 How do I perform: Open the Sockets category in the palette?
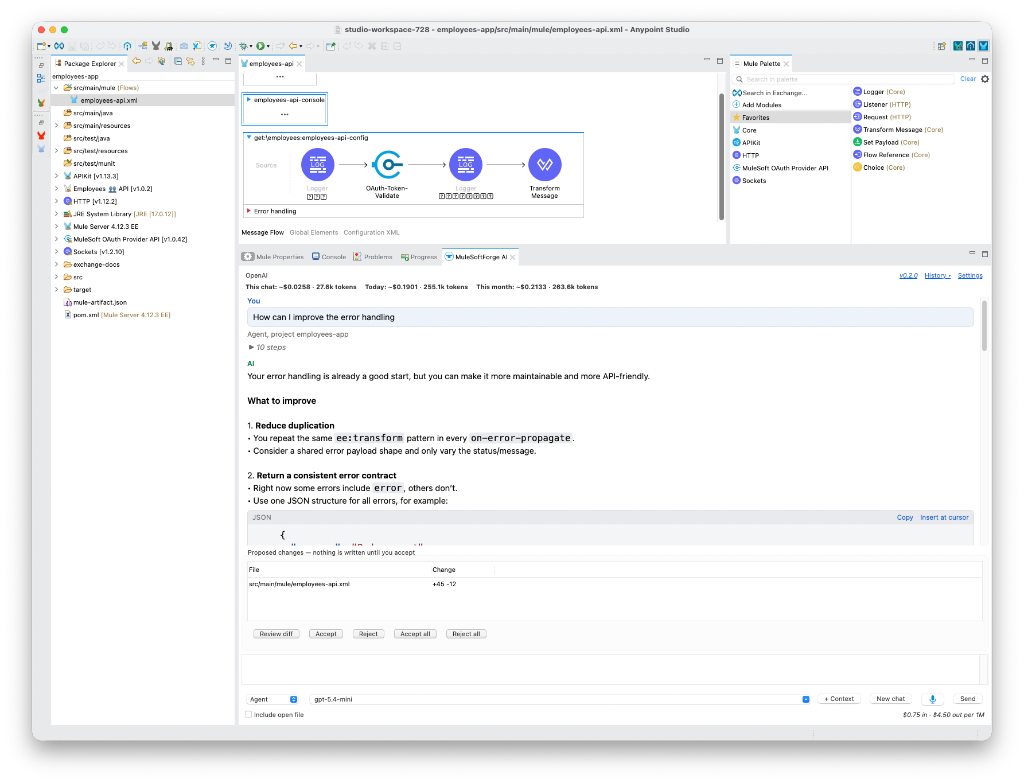pyautogui.click(x=749, y=180)
